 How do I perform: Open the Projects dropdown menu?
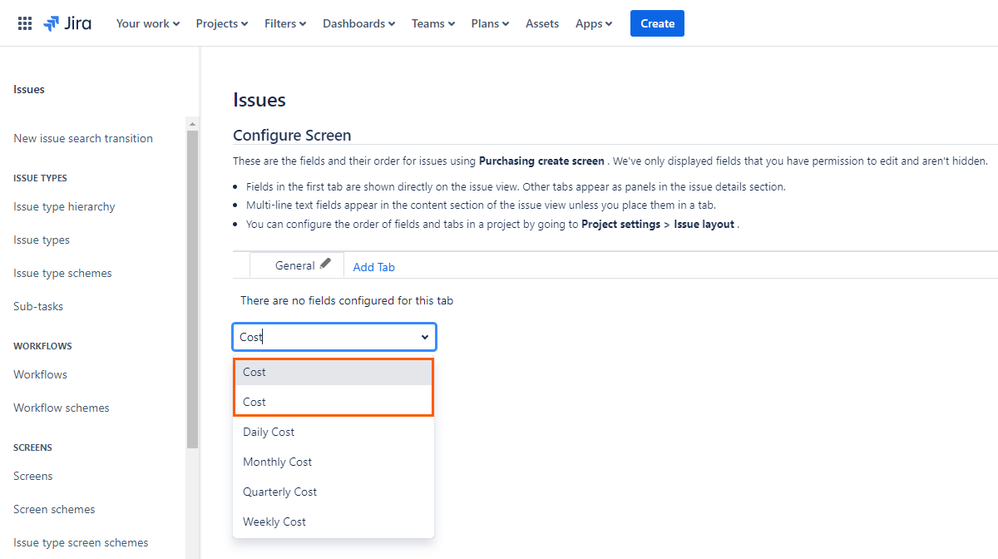pos(221,24)
